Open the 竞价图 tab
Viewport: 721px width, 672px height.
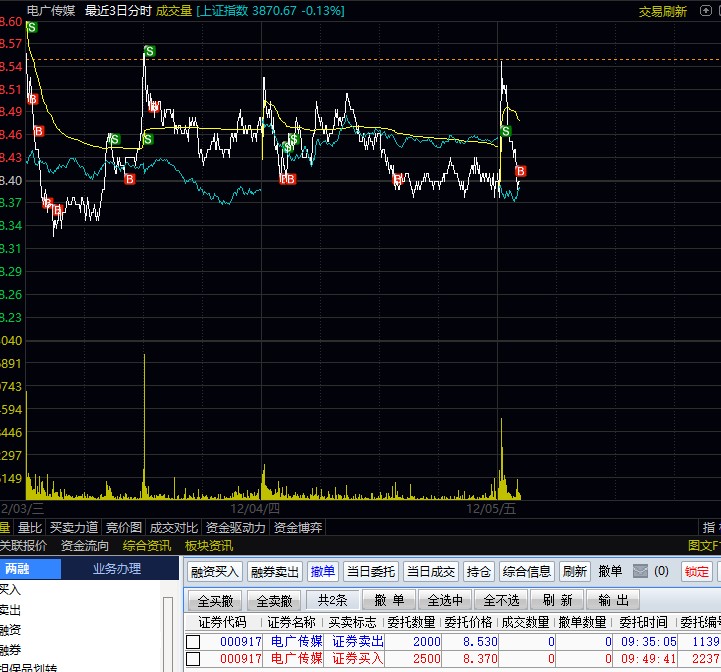[124, 527]
